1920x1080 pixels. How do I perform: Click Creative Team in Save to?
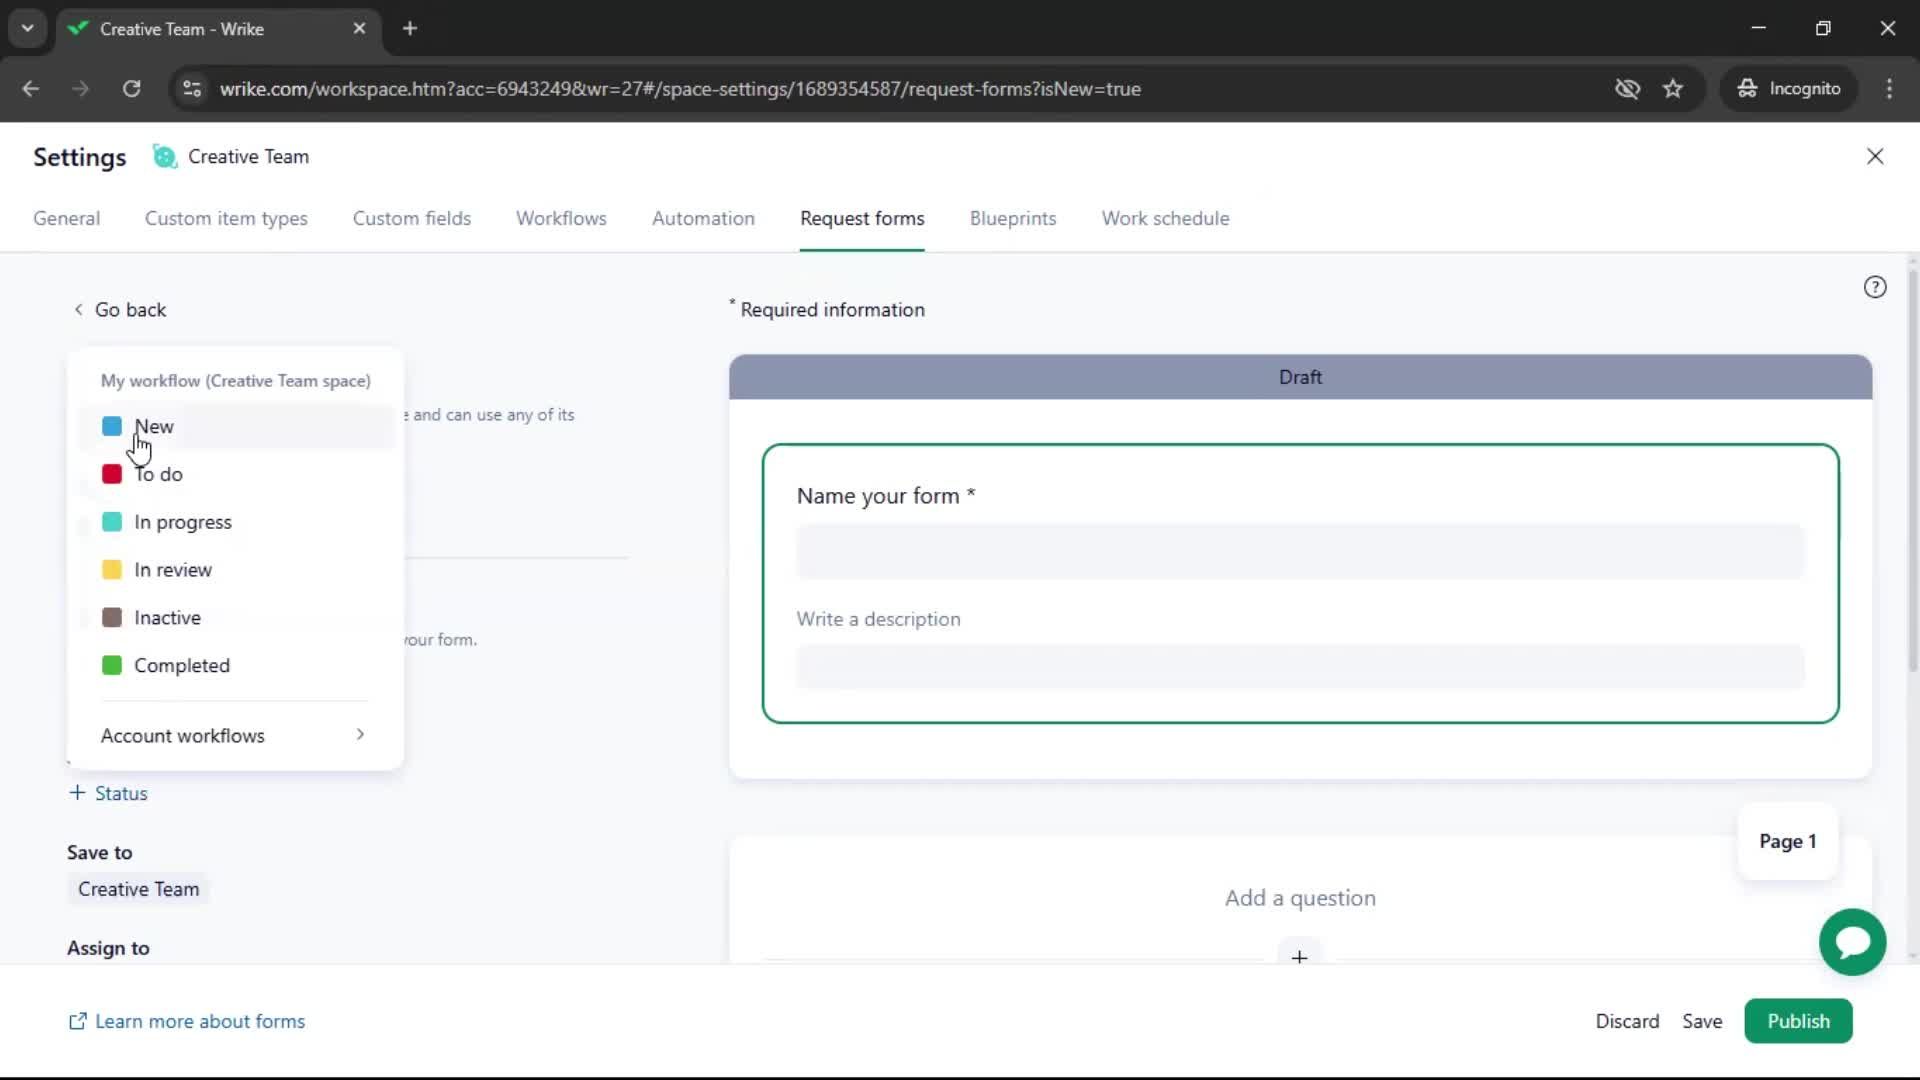click(x=138, y=890)
